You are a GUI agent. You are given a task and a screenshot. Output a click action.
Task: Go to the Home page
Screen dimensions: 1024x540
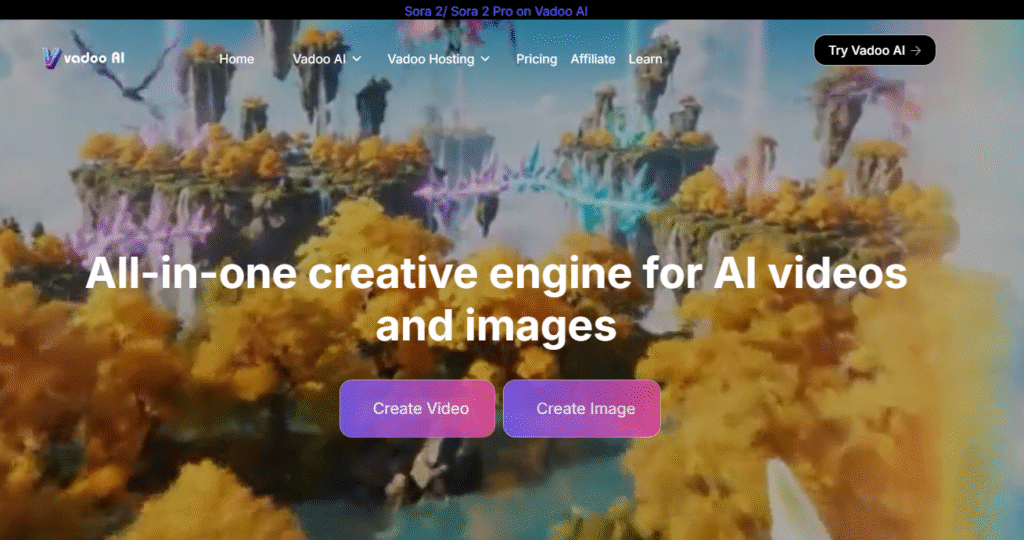(x=236, y=59)
